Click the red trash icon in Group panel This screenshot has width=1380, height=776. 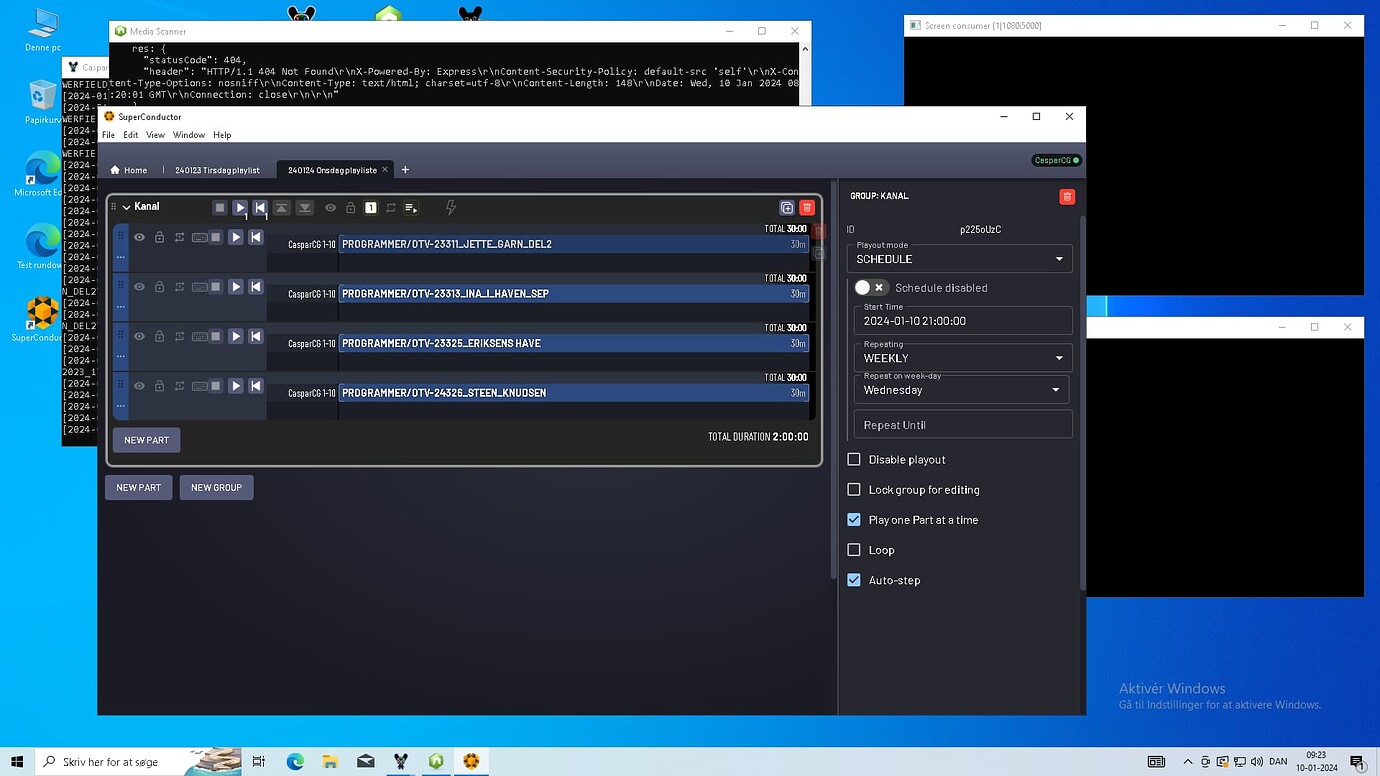(1067, 197)
